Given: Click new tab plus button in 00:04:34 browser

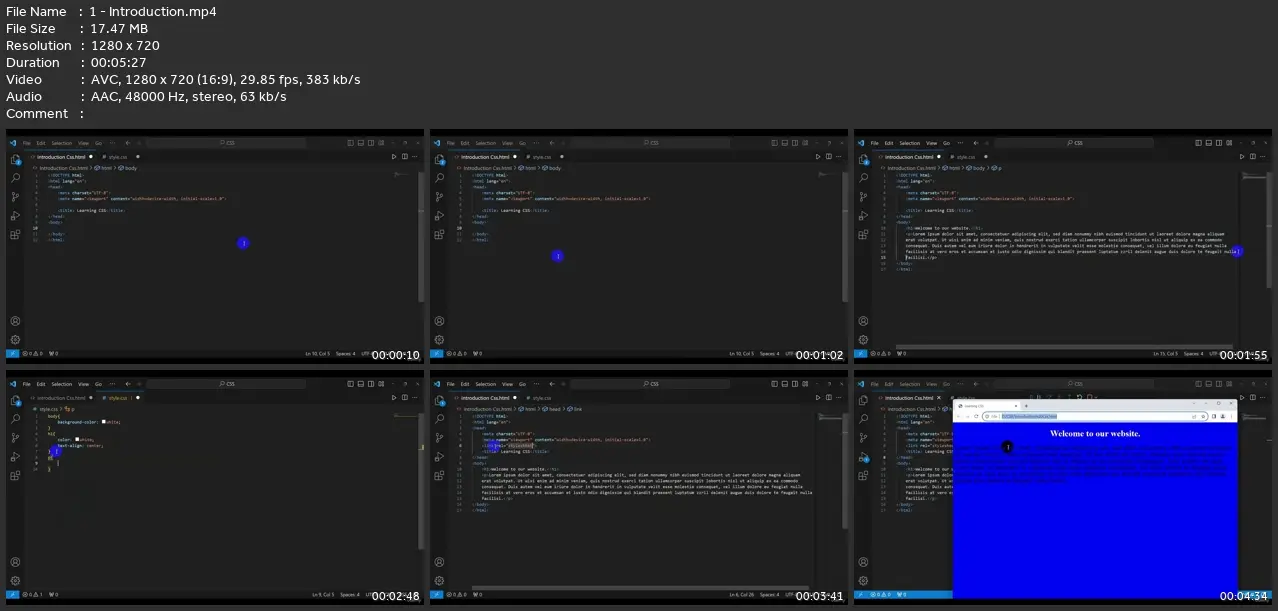Looking at the screenshot, I should 1026,406.
